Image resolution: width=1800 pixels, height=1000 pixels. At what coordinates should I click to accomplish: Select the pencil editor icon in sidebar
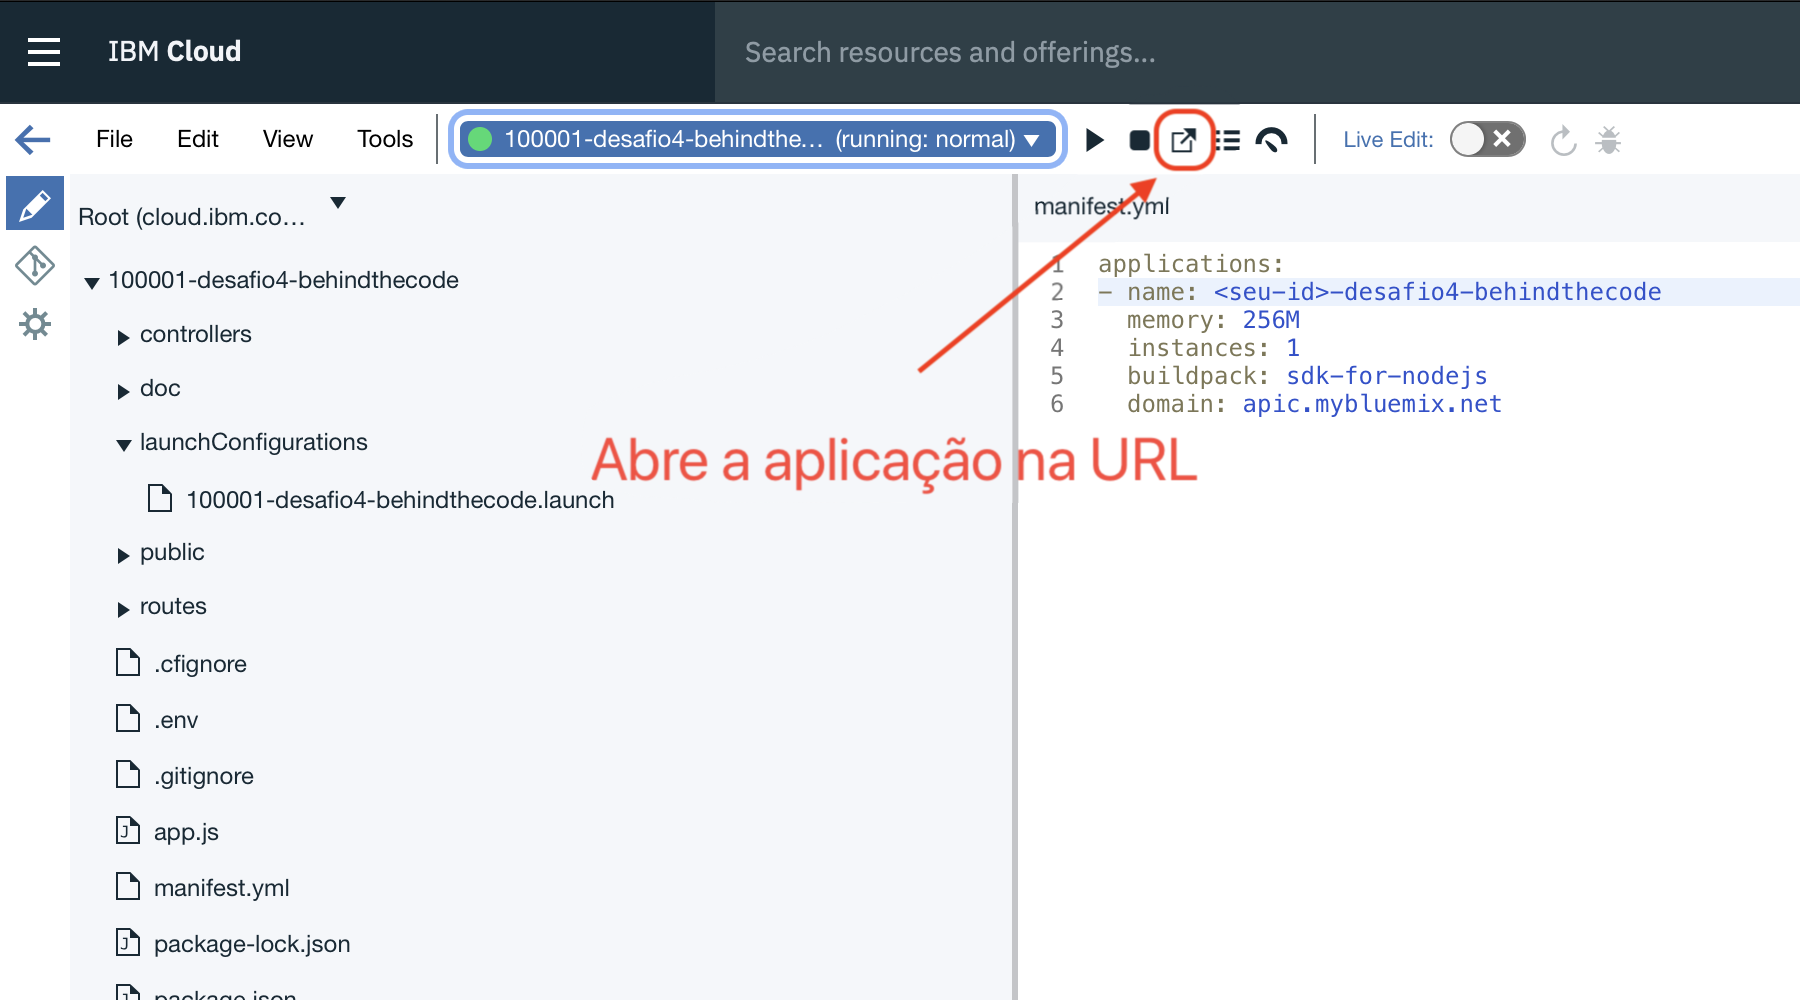pyautogui.click(x=35, y=205)
